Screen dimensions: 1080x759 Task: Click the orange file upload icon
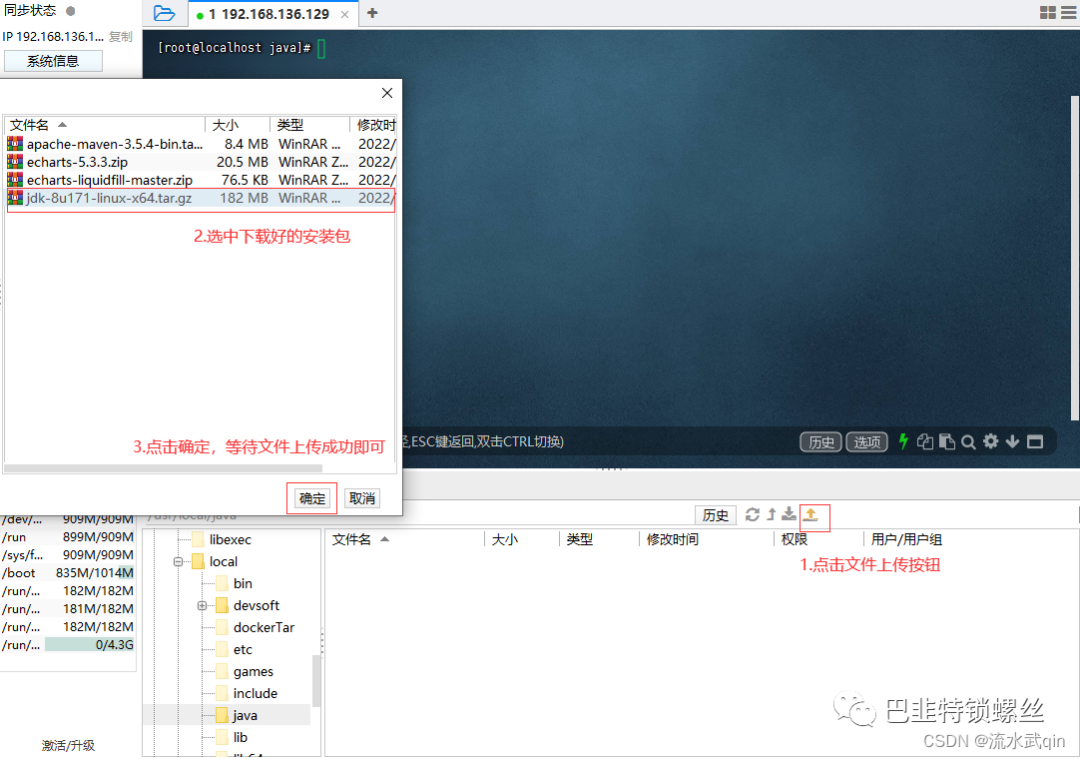point(811,514)
